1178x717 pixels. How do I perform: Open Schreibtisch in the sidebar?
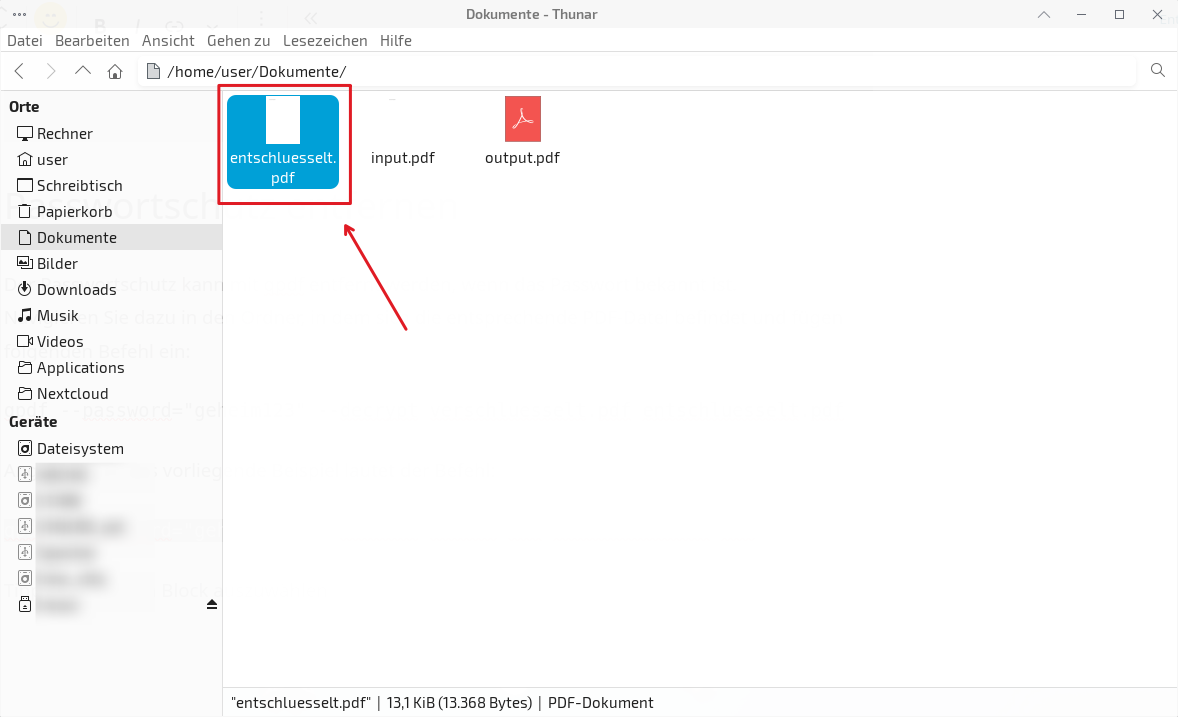(79, 186)
